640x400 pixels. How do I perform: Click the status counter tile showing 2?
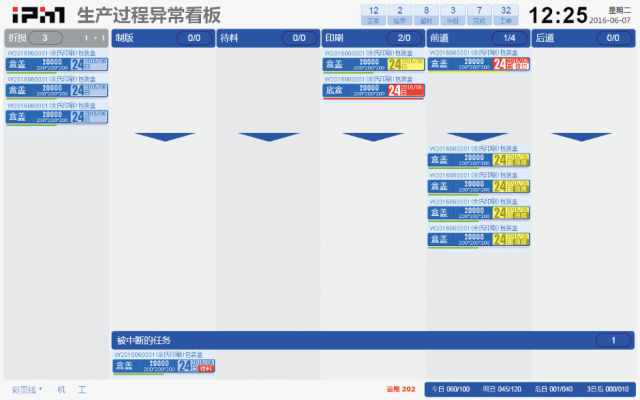coord(401,13)
